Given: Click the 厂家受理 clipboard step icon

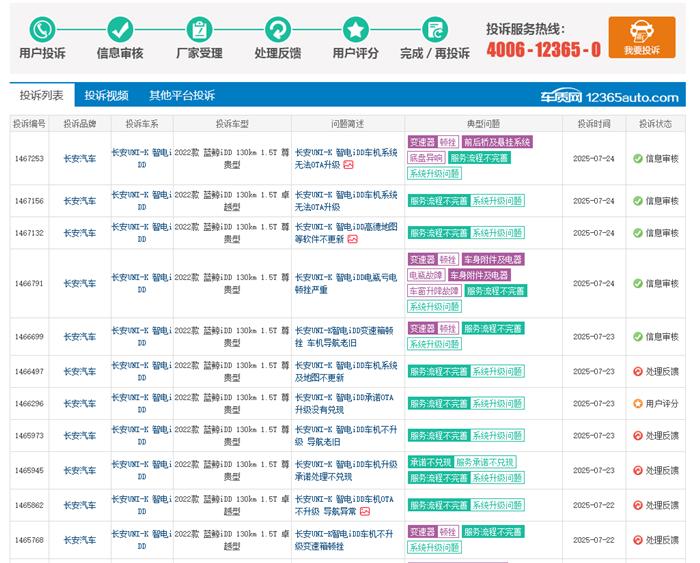Looking at the screenshot, I should (199, 29).
